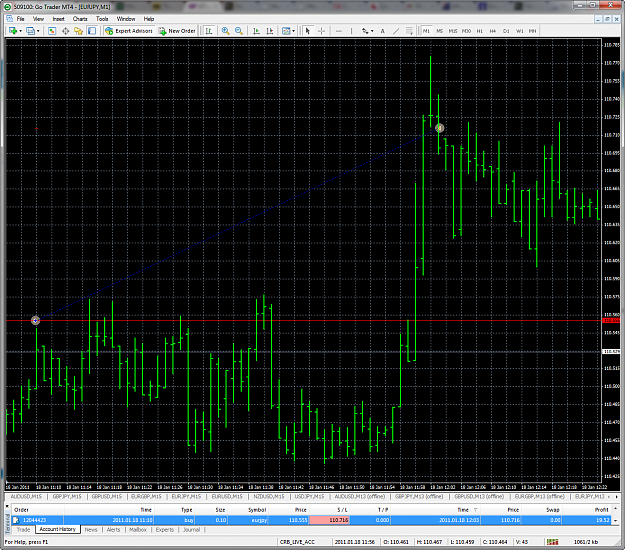Switch to the AUDUSD,M15 chart tab

point(26,497)
